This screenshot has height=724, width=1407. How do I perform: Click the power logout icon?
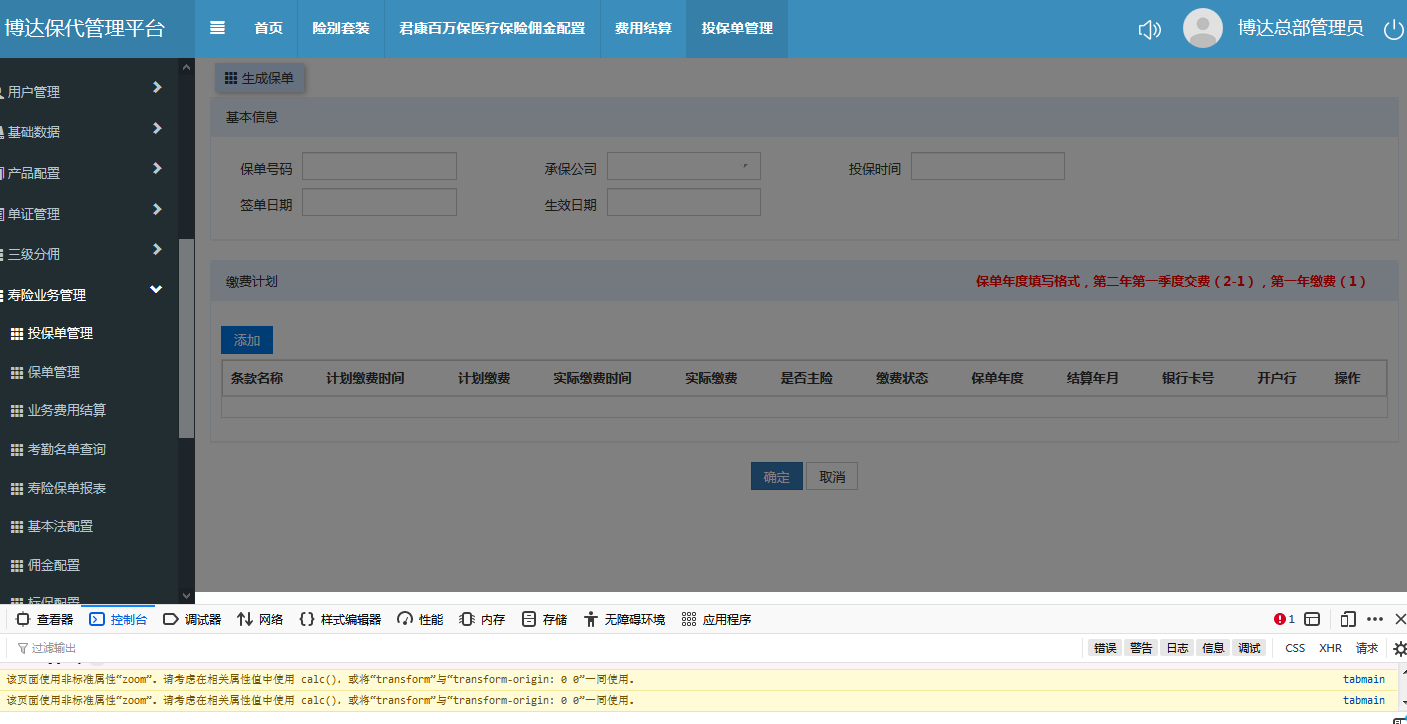(x=1393, y=29)
